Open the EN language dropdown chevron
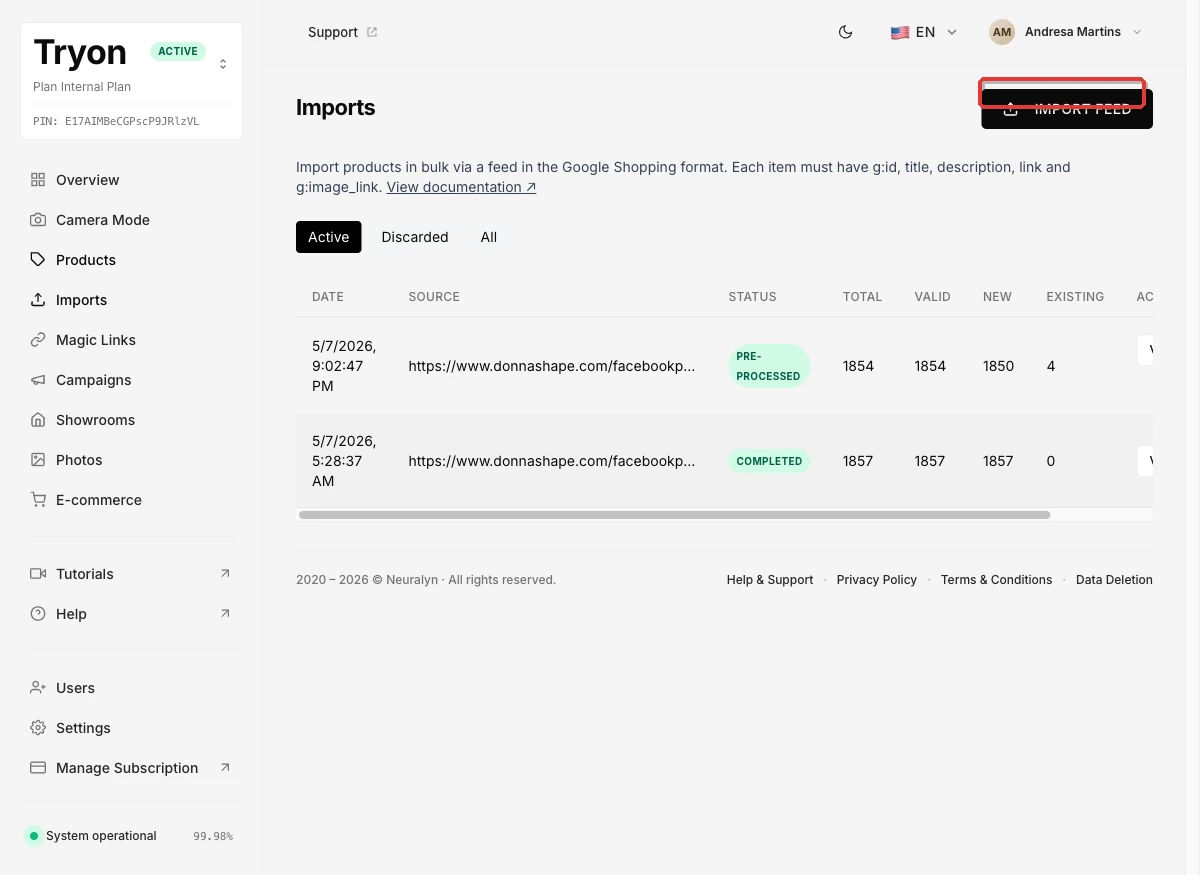The height and width of the screenshot is (875, 1200). [x=952, y=32]
